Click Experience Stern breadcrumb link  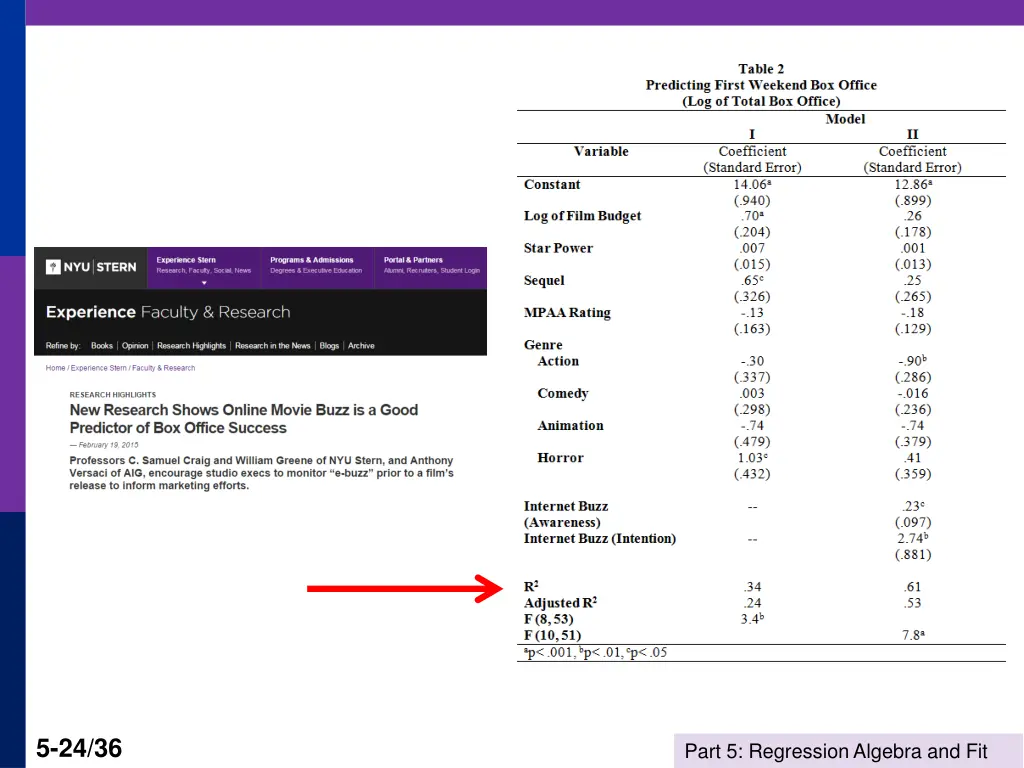pyautogui.click(x=101, y=368)
